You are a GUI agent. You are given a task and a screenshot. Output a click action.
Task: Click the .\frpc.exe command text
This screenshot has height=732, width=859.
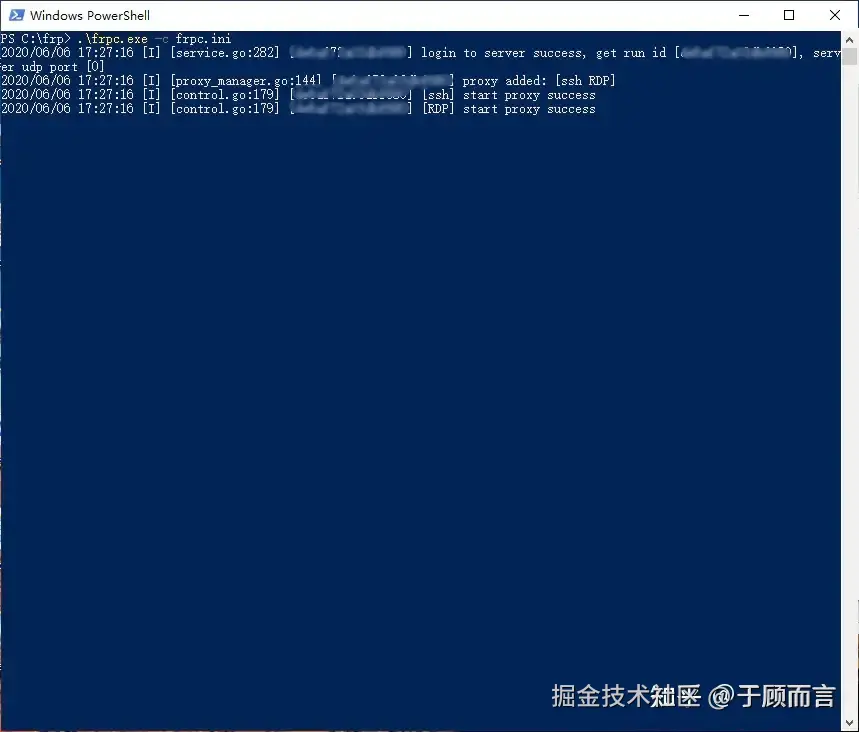point(112,39)
